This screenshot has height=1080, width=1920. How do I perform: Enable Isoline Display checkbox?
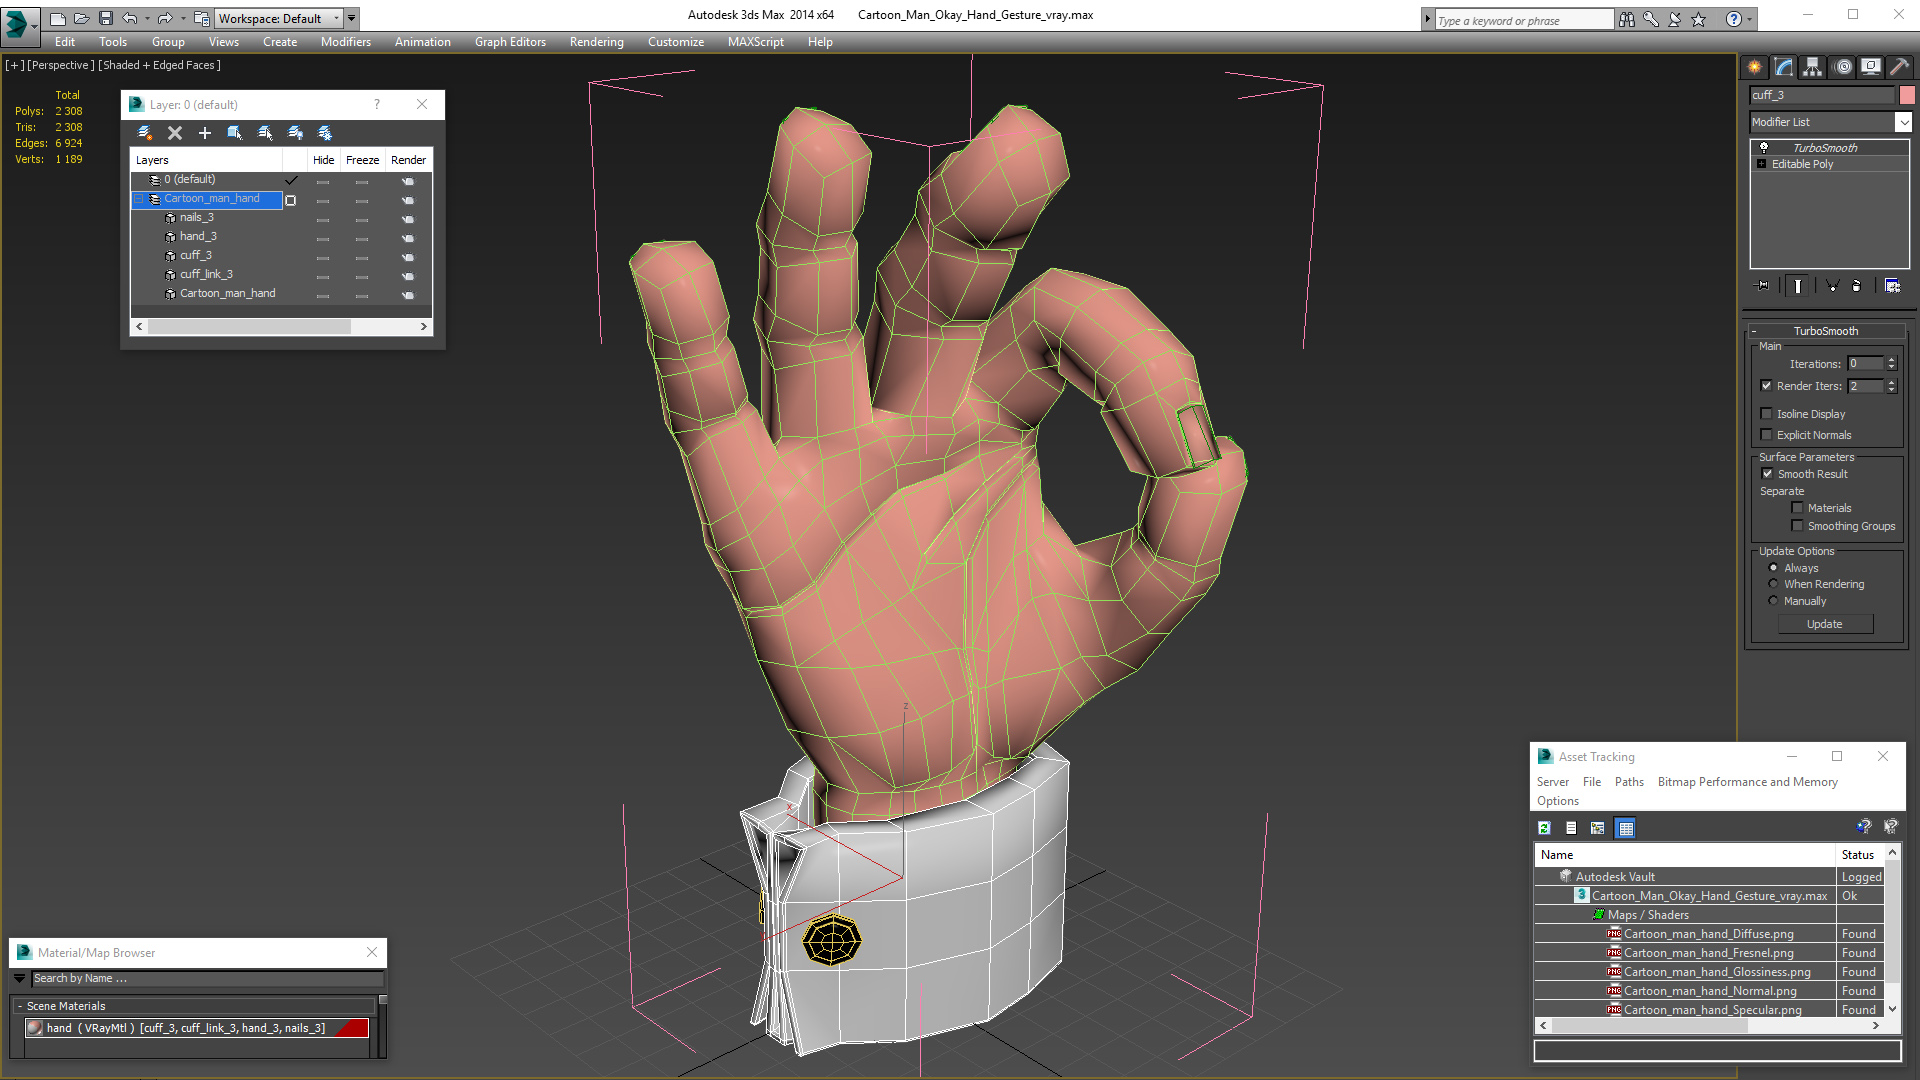(1766, 414)
